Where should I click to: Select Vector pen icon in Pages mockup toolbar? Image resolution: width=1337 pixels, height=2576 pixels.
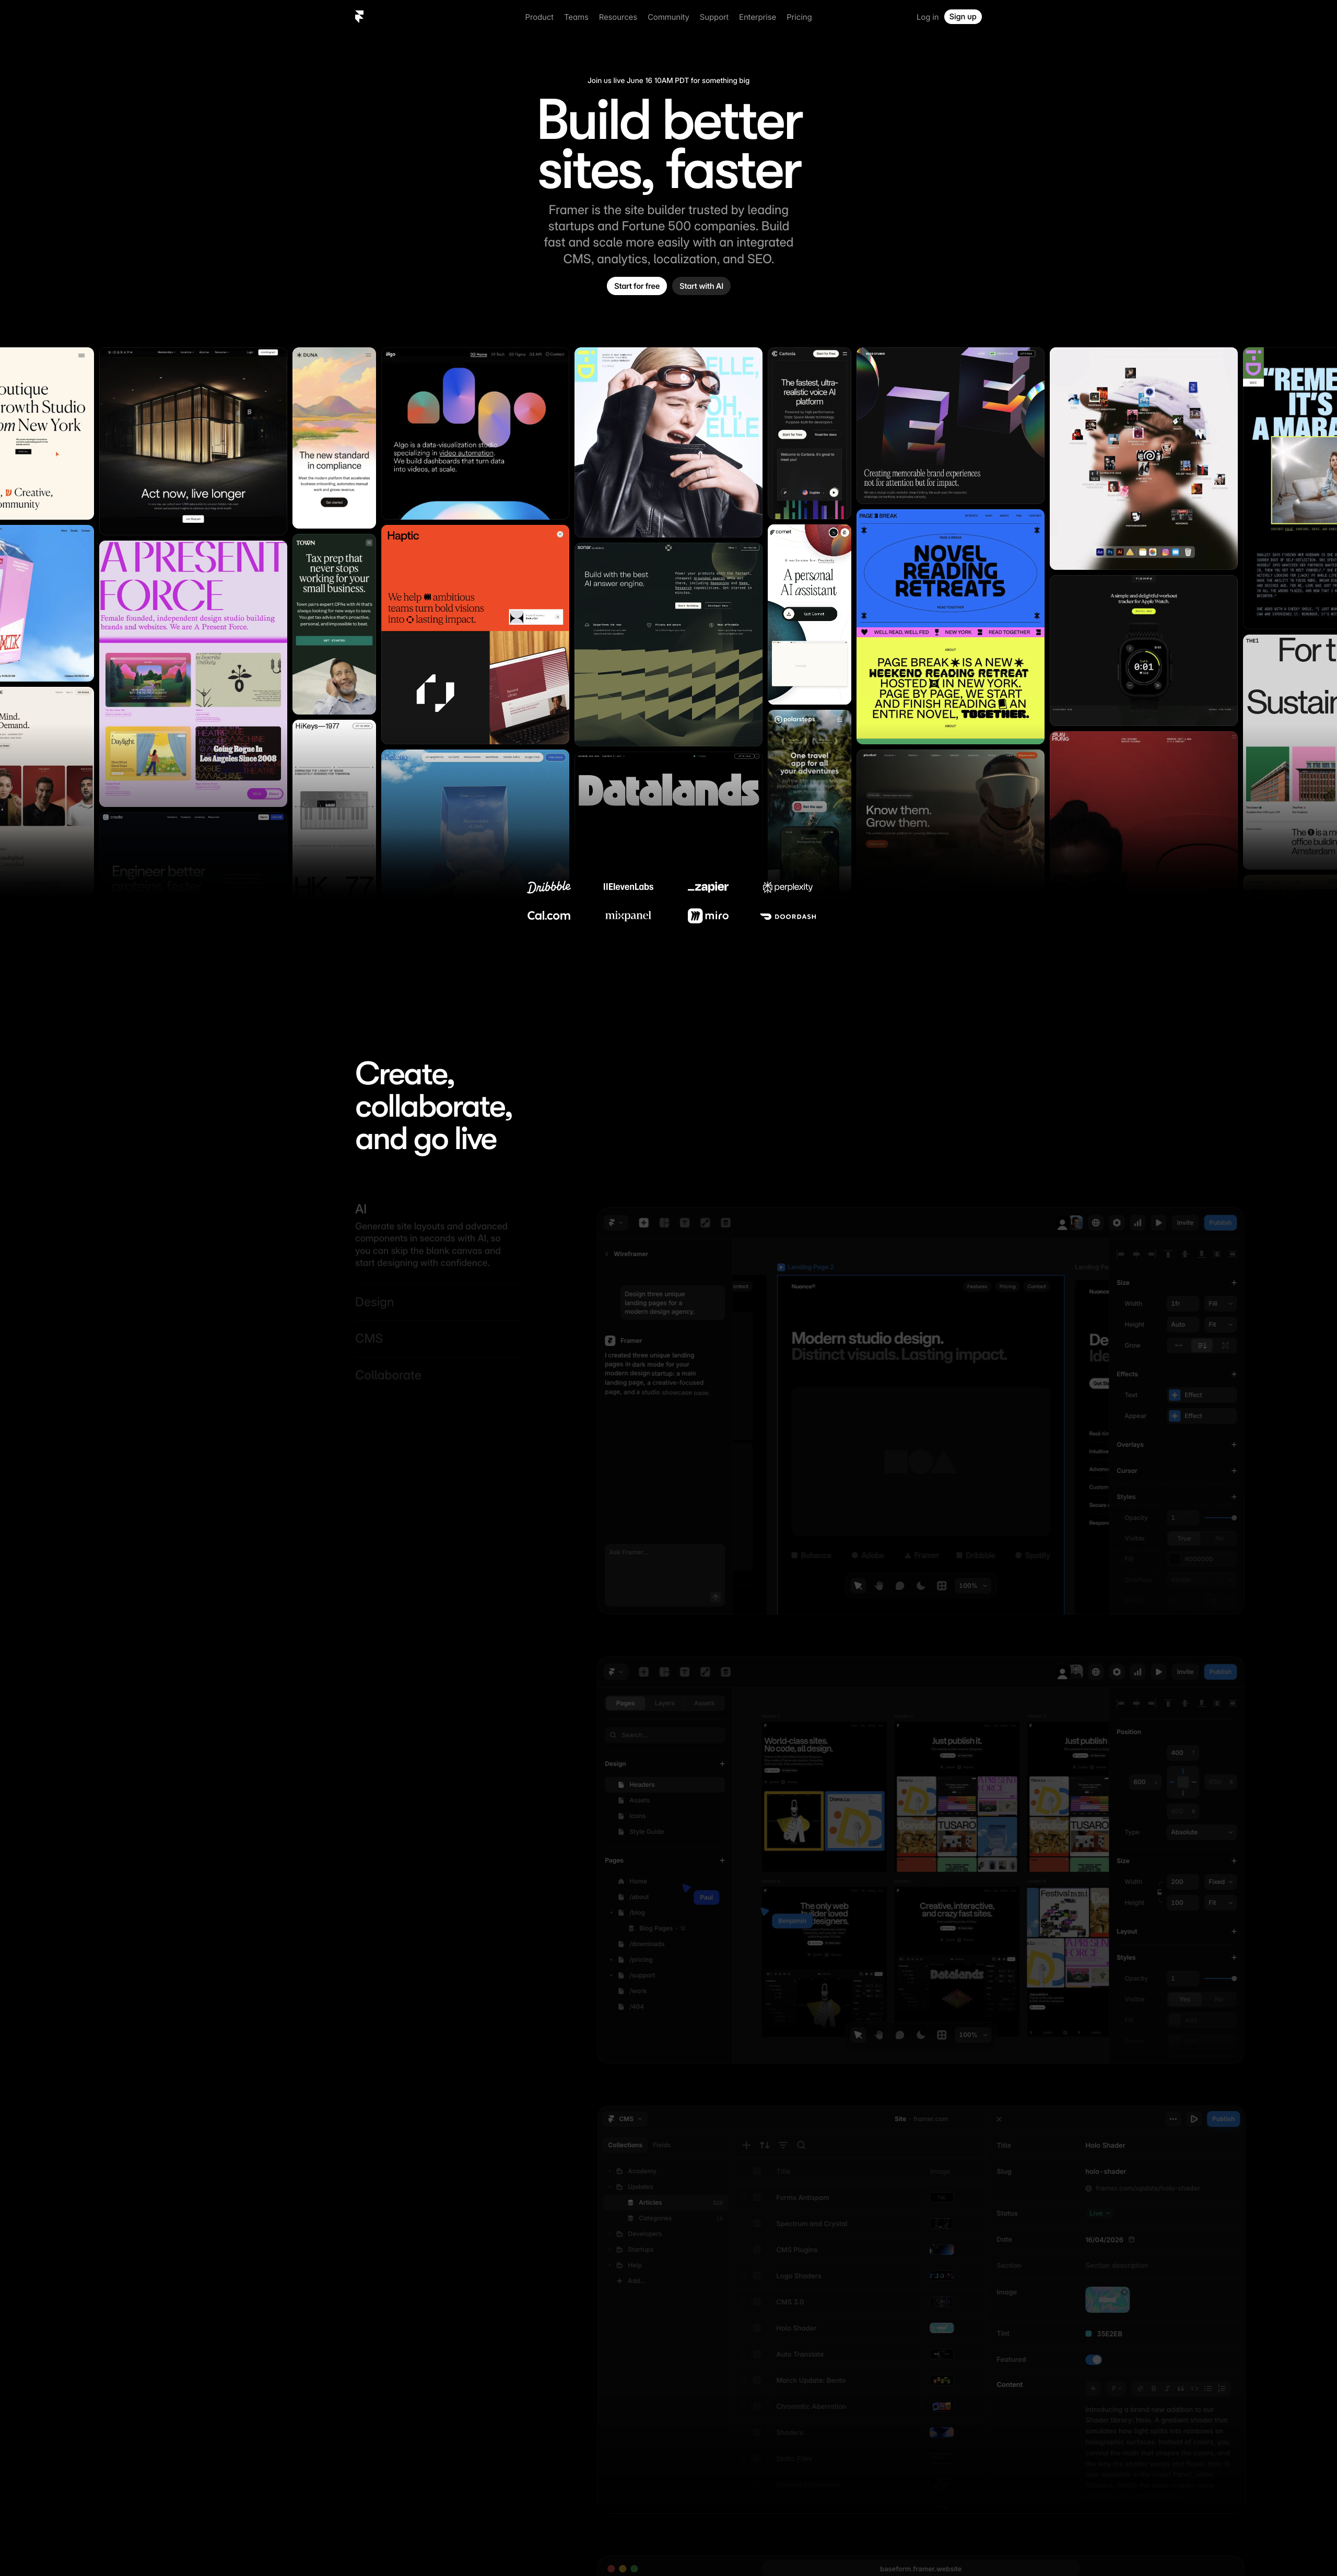705,1672
